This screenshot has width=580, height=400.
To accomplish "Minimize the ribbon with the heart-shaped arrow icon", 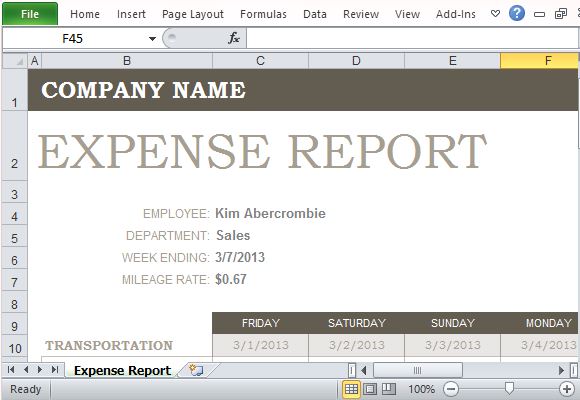I will click(495, 14).
